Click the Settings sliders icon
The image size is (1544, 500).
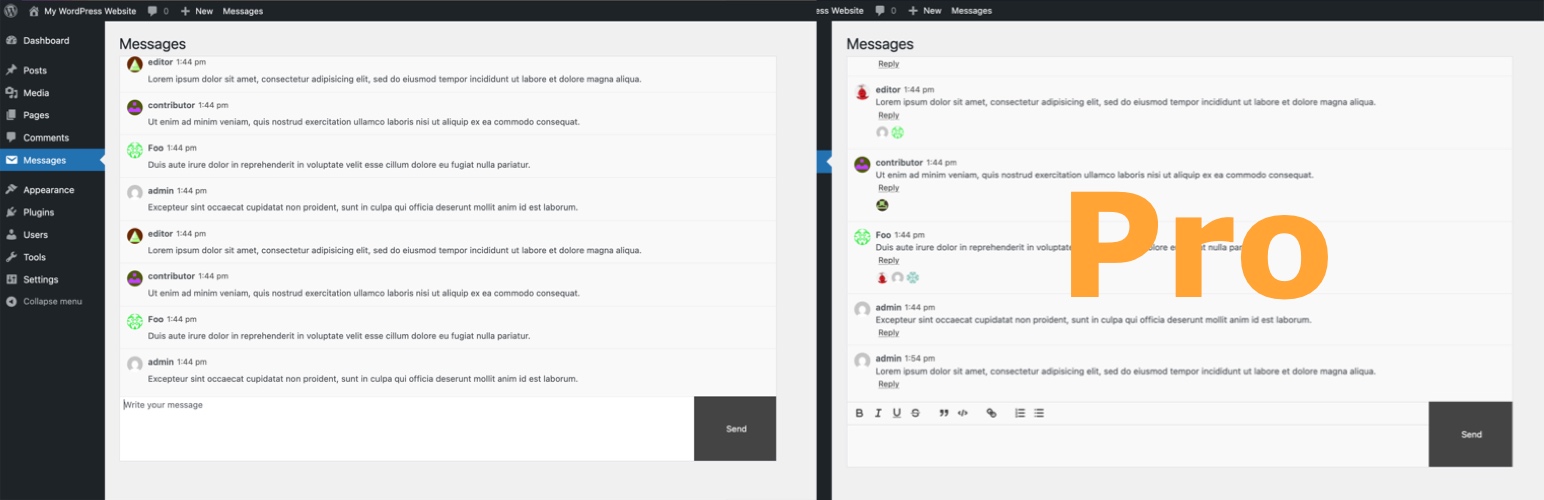pyautogui.click(x=11, y=279)
